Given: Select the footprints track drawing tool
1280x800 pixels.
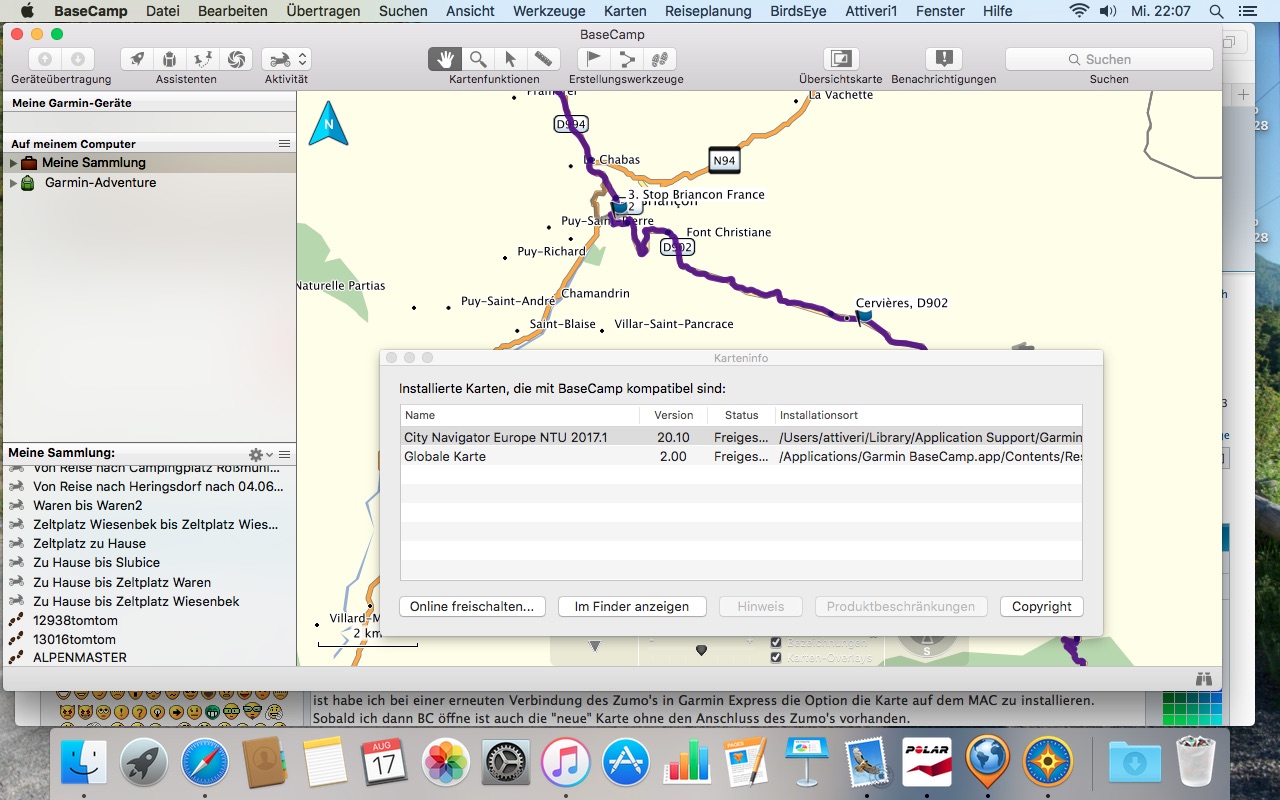Looking at the screenshot, I should (658, 59).
